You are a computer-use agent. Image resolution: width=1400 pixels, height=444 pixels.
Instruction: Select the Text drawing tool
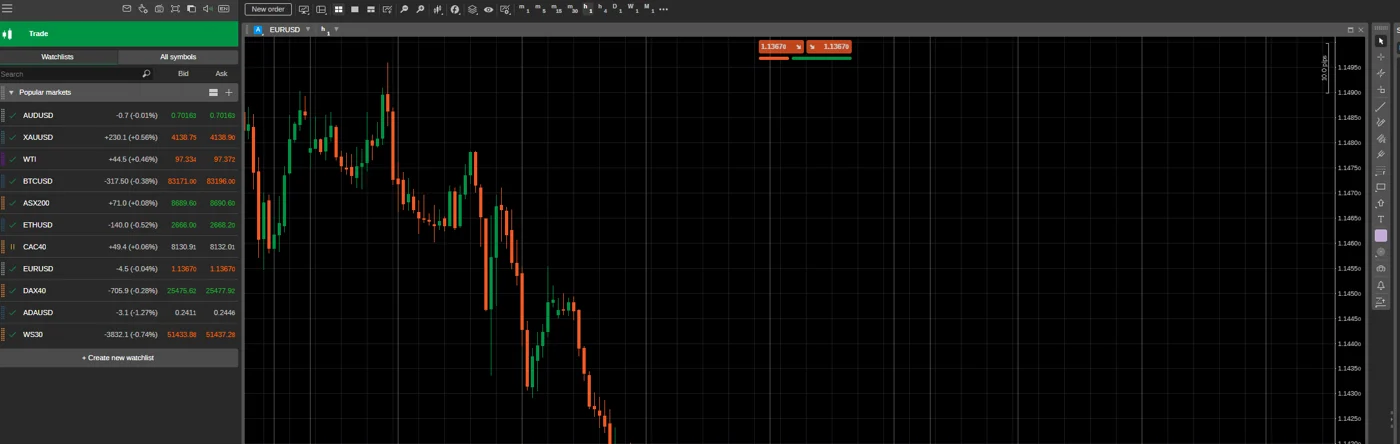click(x=1381, y=219)
